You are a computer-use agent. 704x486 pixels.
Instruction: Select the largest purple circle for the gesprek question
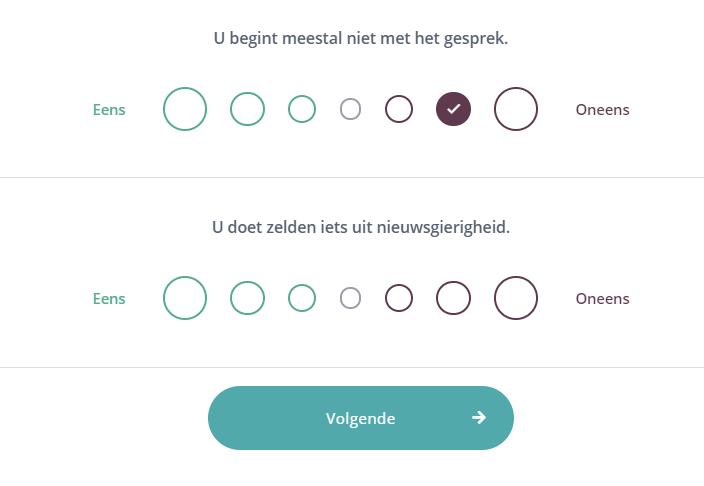pos(516,109)
